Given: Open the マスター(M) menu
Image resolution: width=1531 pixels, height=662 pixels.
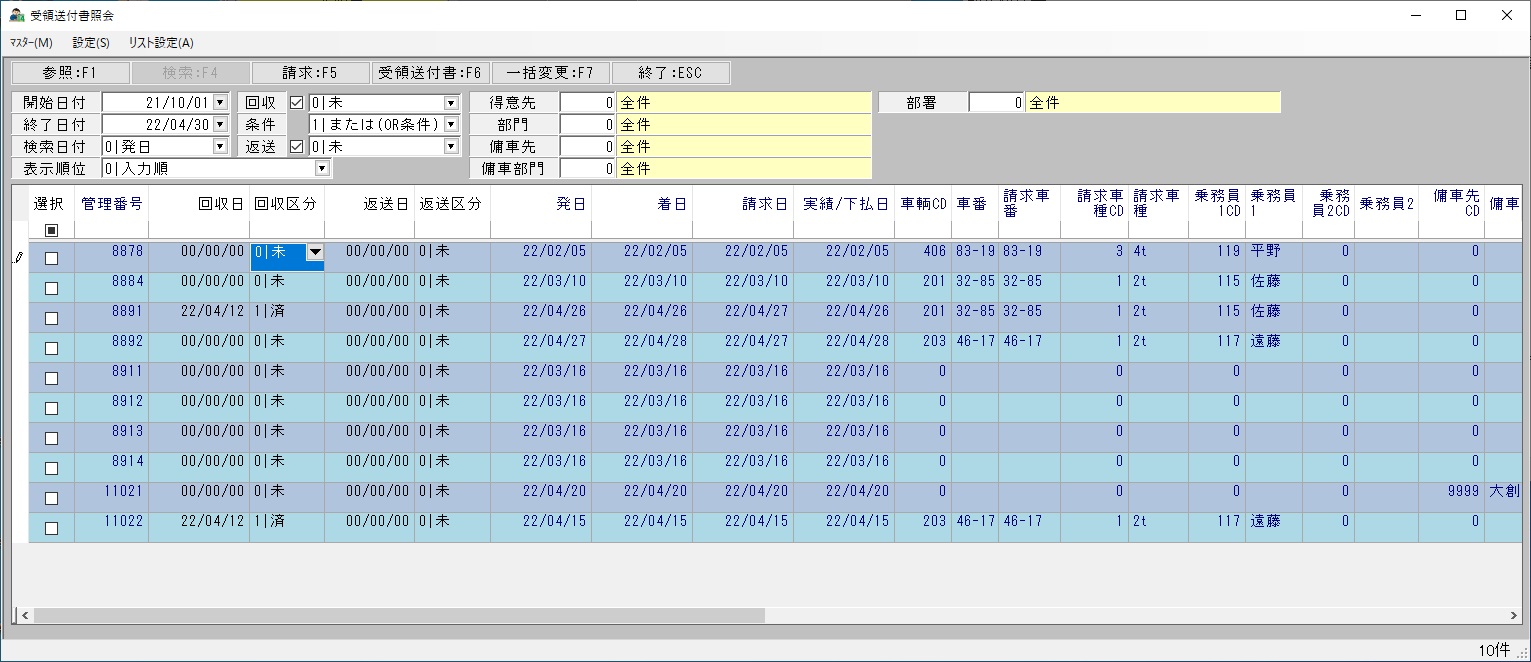Looking at the screenshot, I should (x=31, y=43).
